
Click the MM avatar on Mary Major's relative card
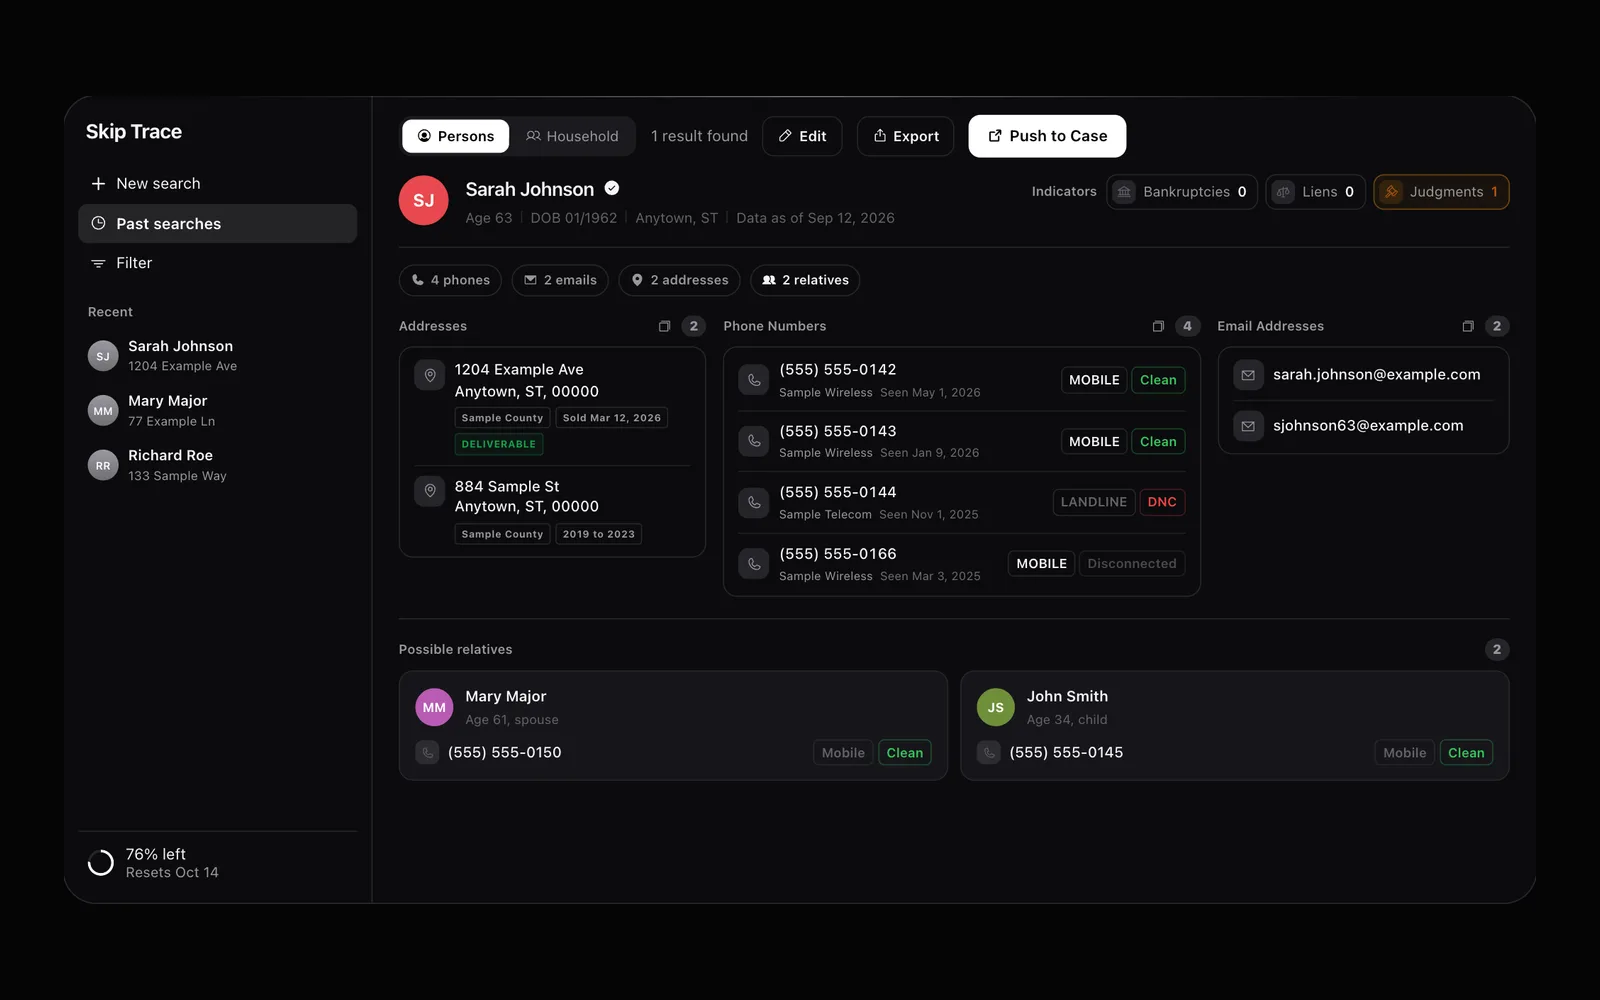(x=434, y=707)
